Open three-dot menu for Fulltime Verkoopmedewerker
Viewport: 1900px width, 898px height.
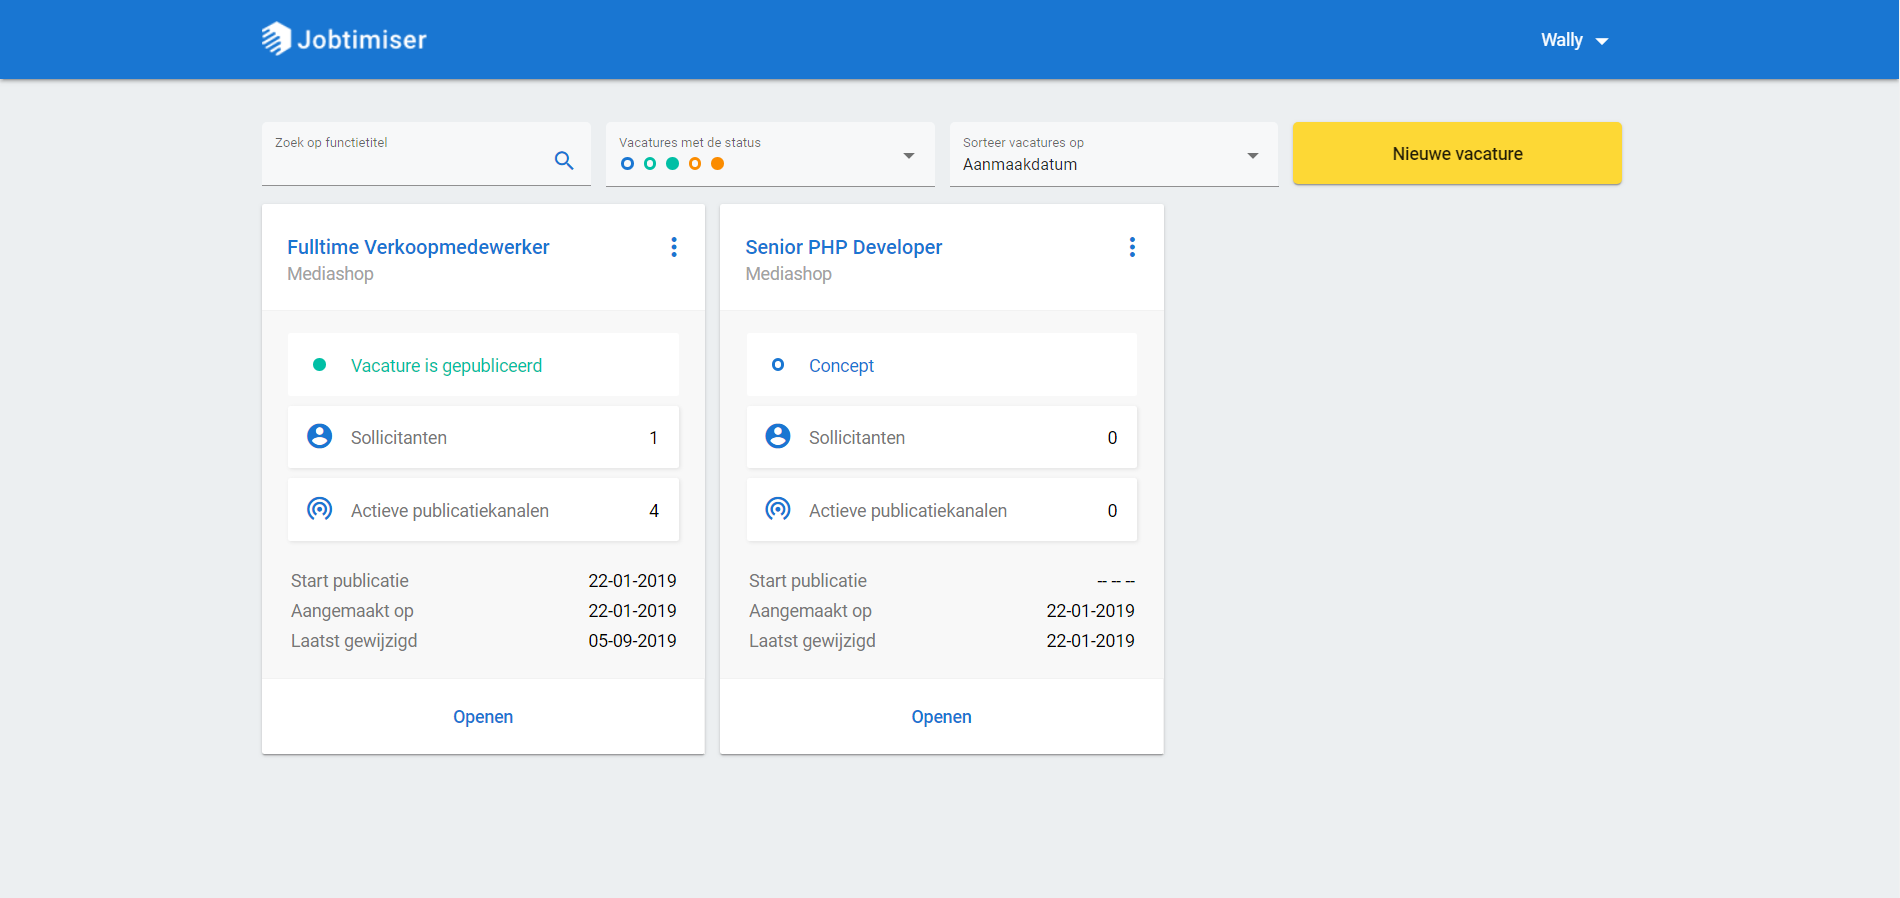point(674,247)
